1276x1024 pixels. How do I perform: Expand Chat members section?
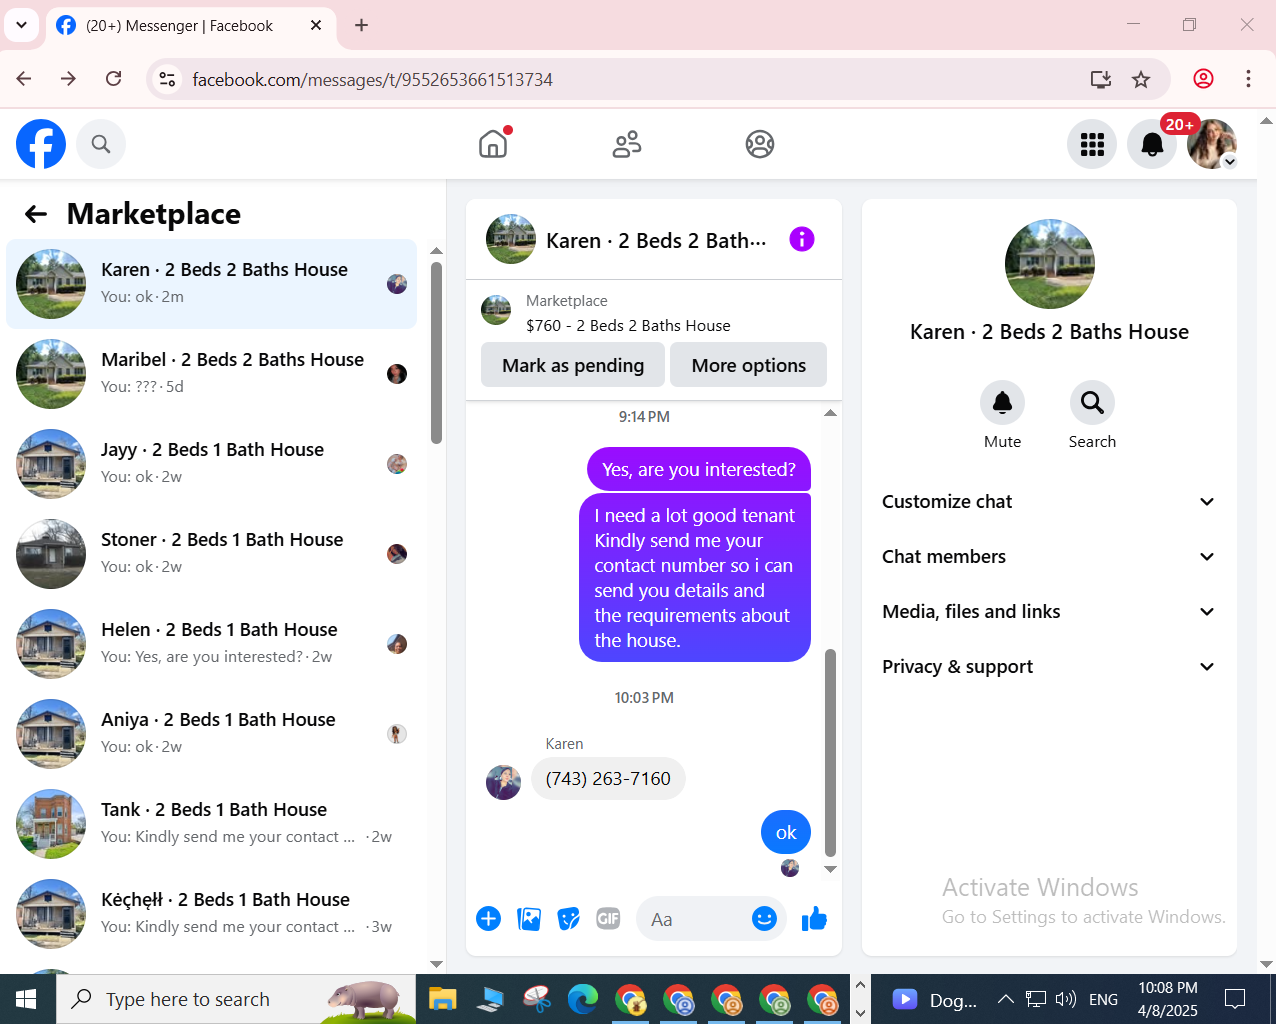click(x=1049, y=557)
